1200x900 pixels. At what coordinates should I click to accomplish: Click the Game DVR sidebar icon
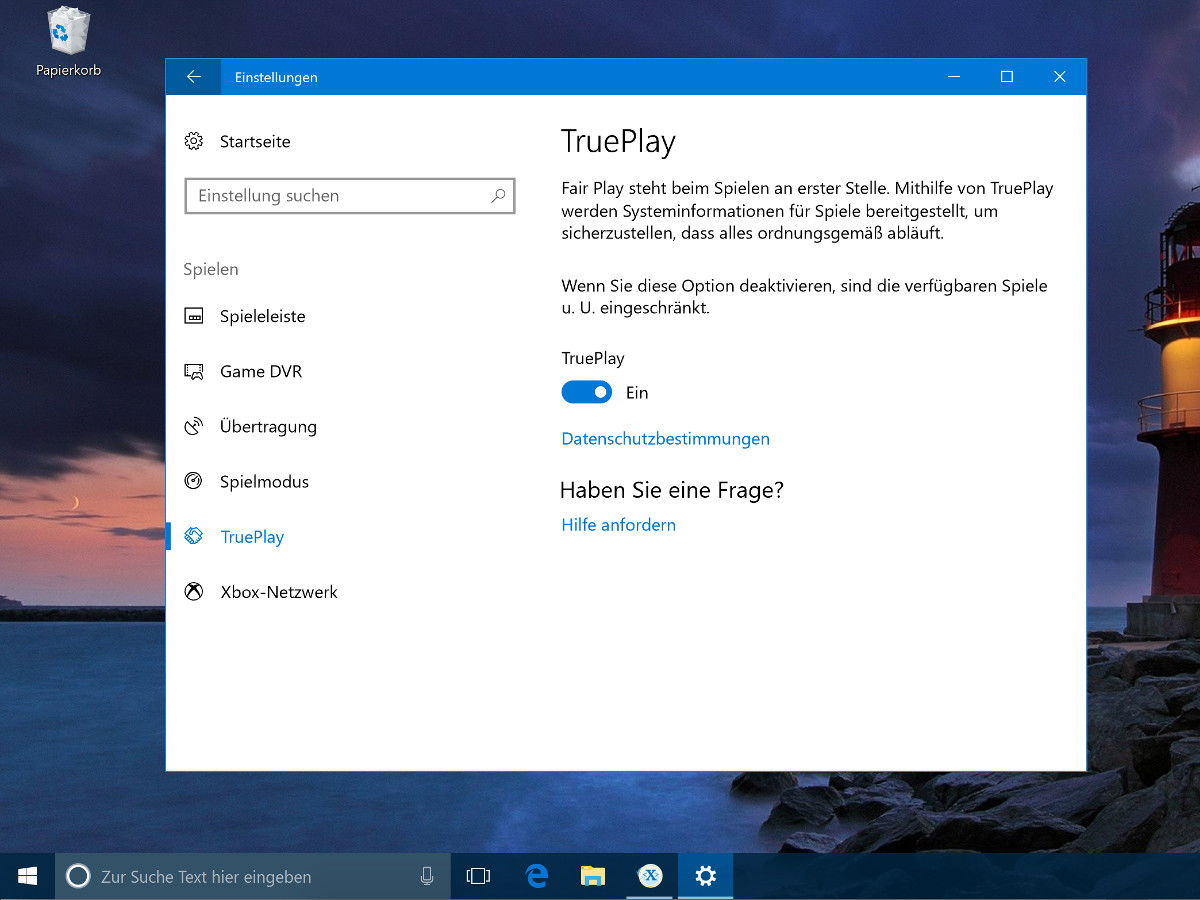coord(194,371)
